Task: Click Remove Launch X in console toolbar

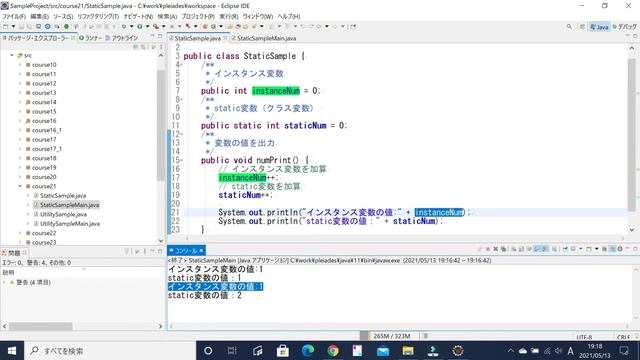Action: [495, 249]
